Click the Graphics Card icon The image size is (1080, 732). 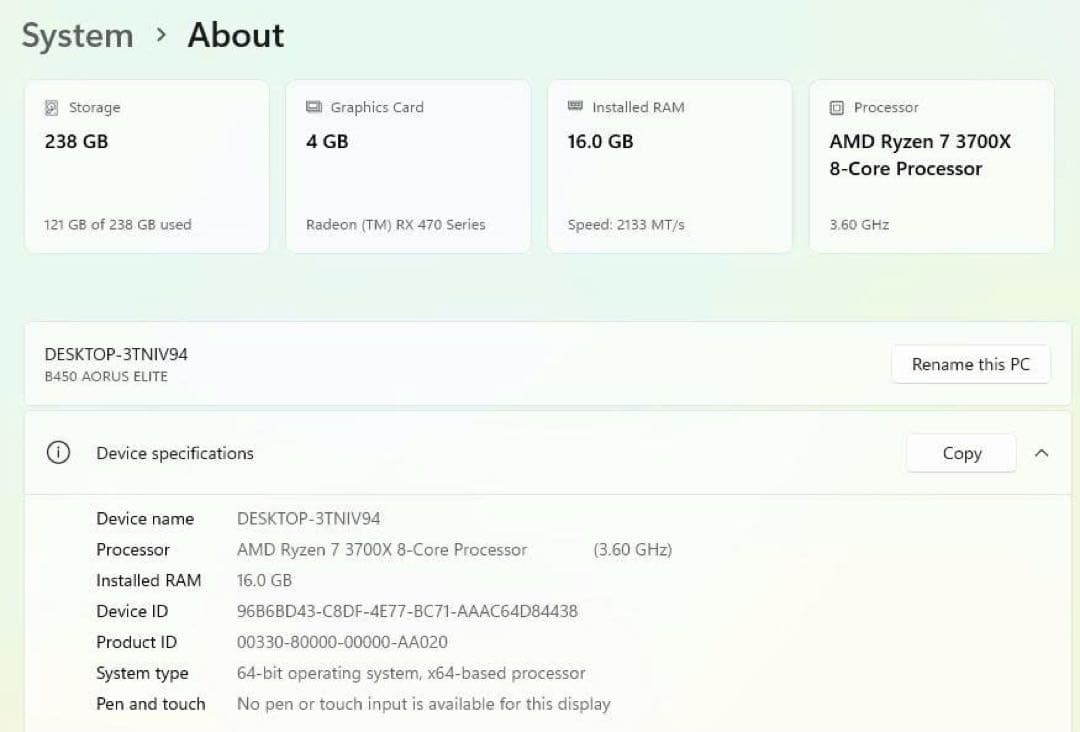click(x=315, y=107)
